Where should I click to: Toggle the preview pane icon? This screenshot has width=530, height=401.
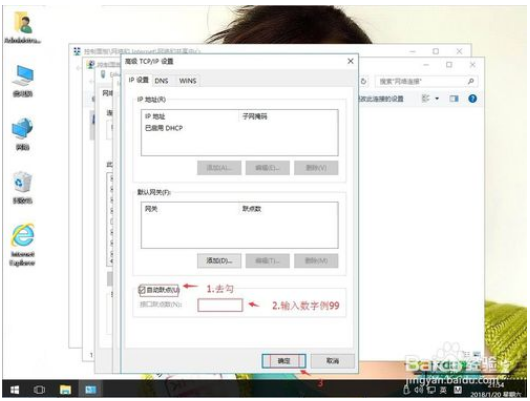[454, 98]
